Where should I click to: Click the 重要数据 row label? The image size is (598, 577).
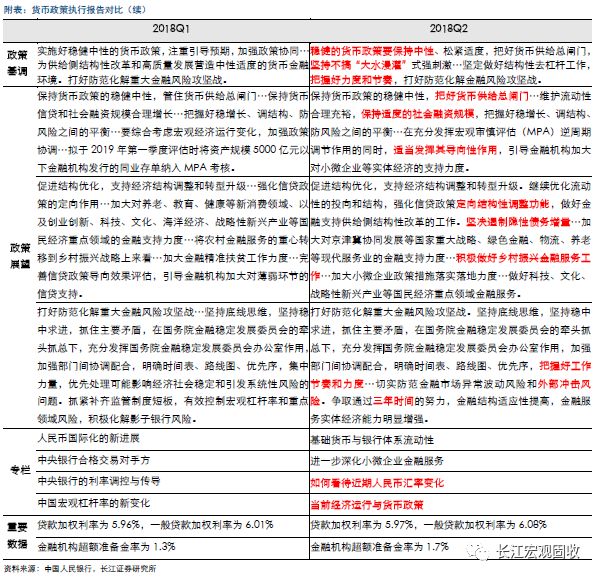17,536
